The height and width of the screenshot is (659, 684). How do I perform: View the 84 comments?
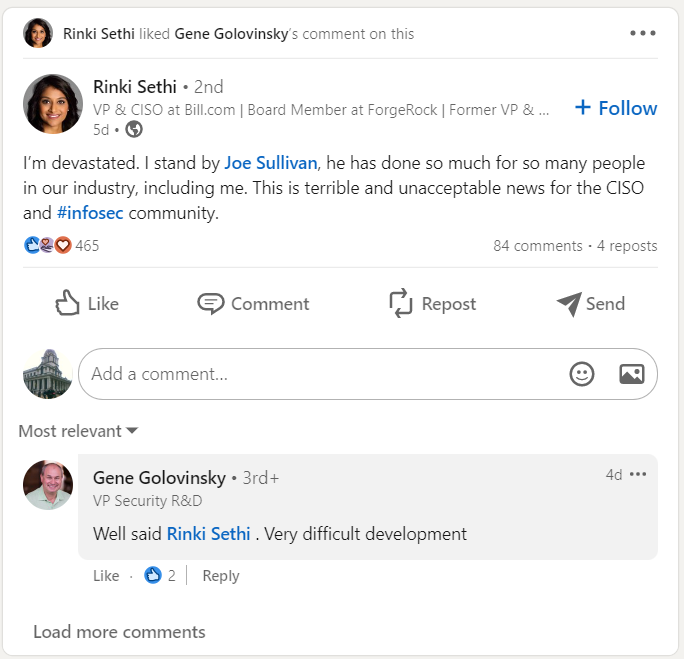(537, 246)
